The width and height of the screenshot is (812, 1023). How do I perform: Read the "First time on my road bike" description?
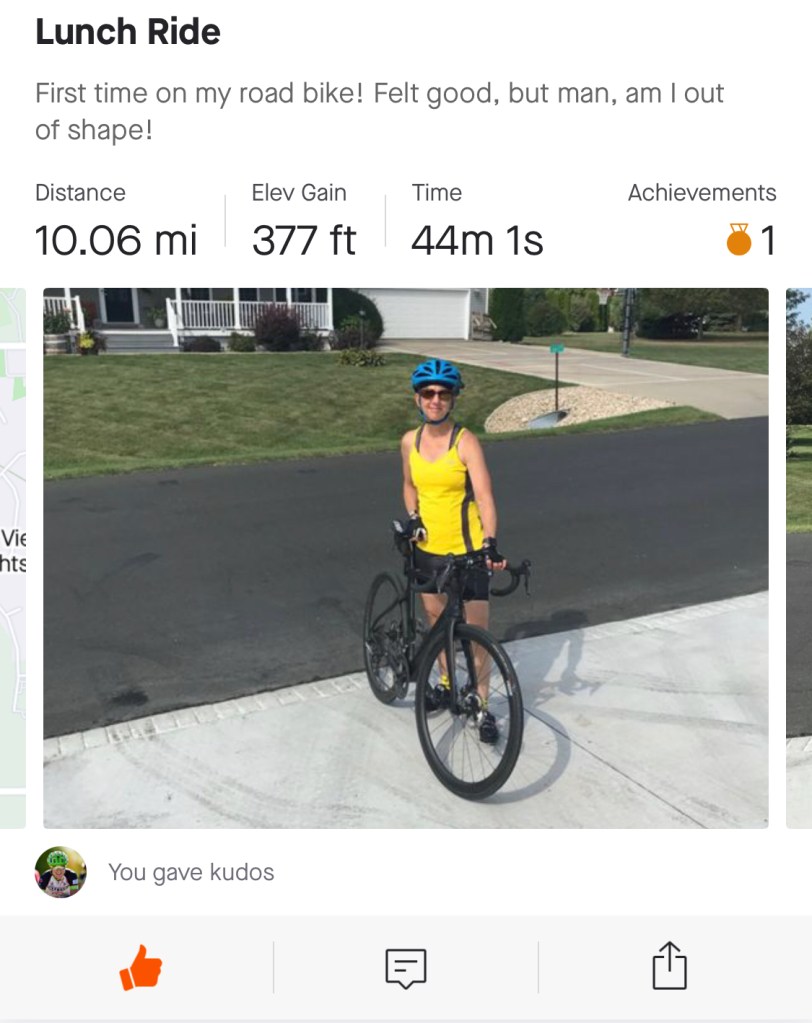[379, 111]
